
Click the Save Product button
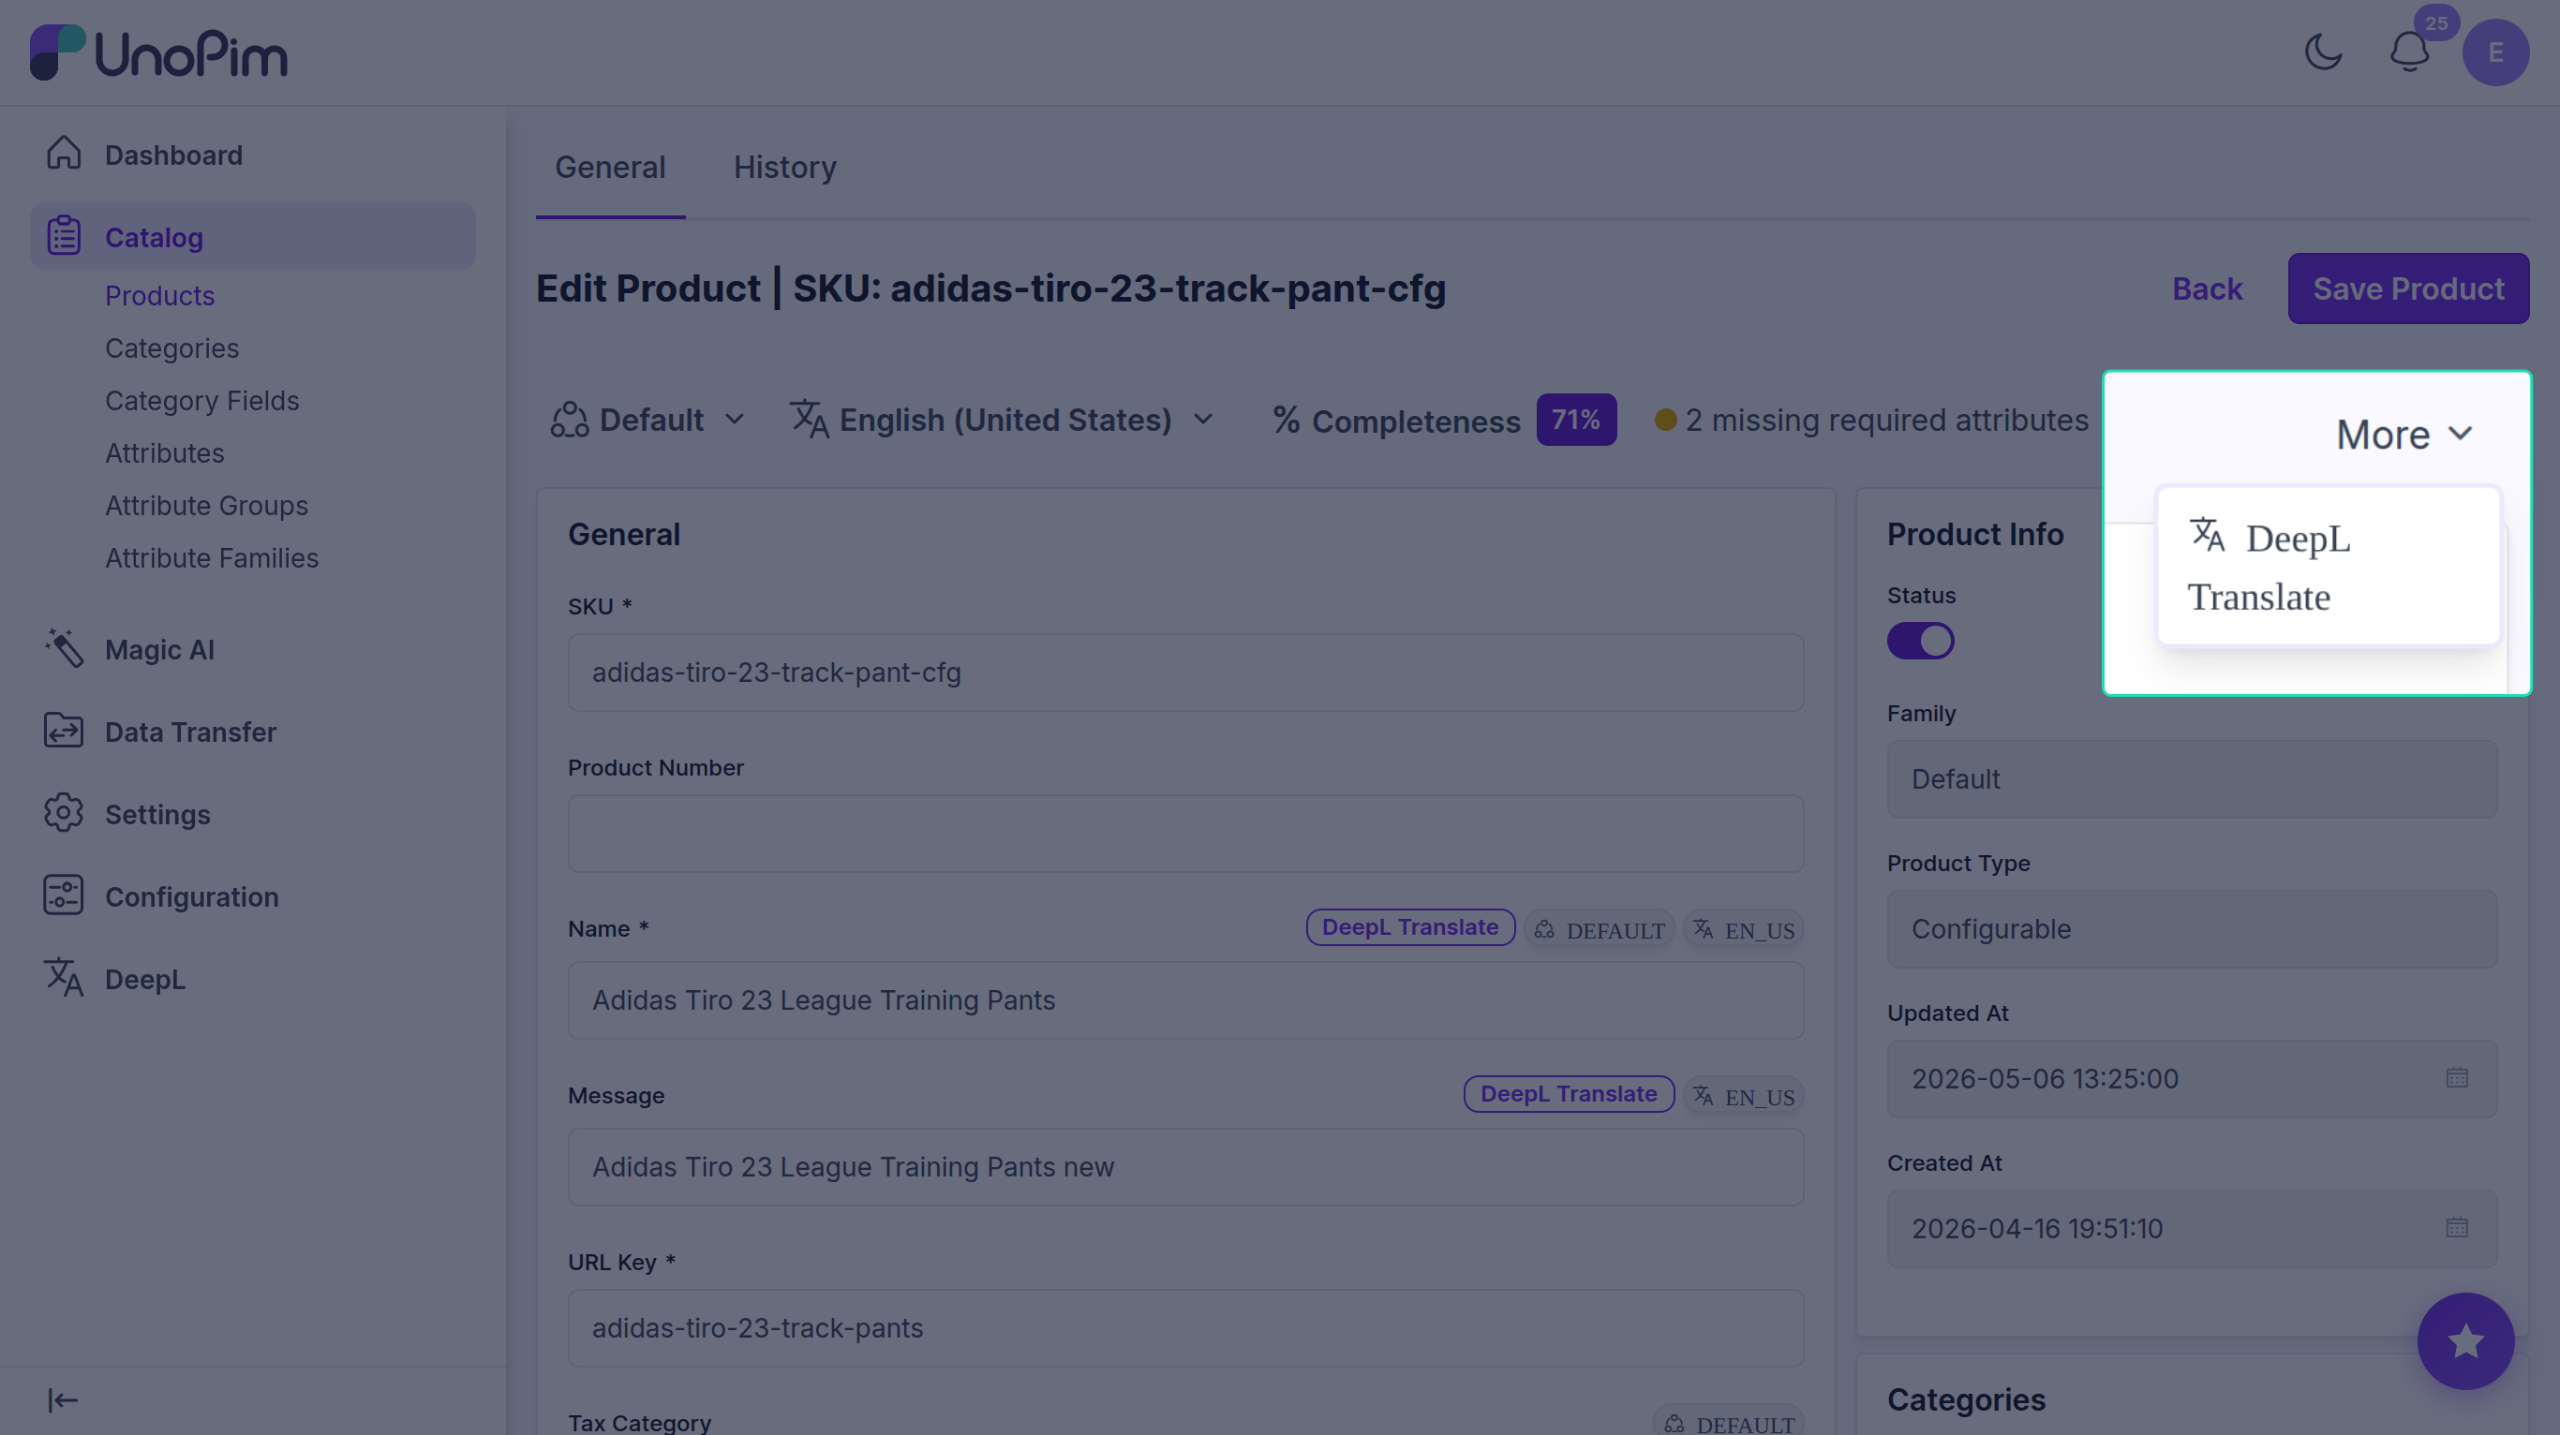2408,289
